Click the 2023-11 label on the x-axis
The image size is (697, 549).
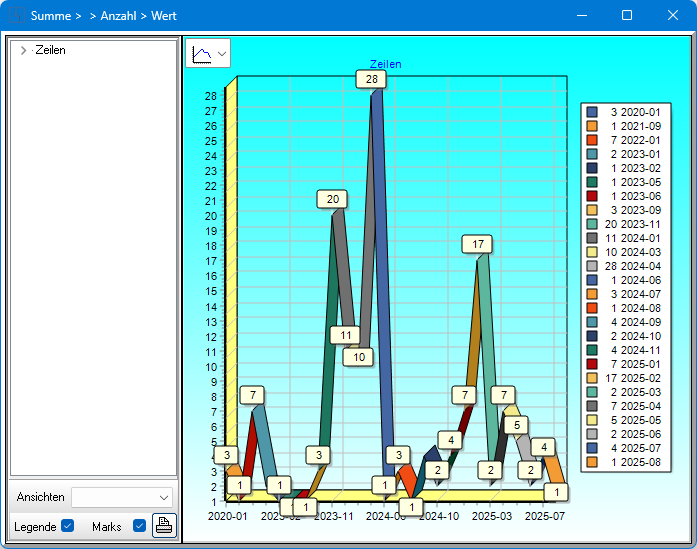coord(333,516)
